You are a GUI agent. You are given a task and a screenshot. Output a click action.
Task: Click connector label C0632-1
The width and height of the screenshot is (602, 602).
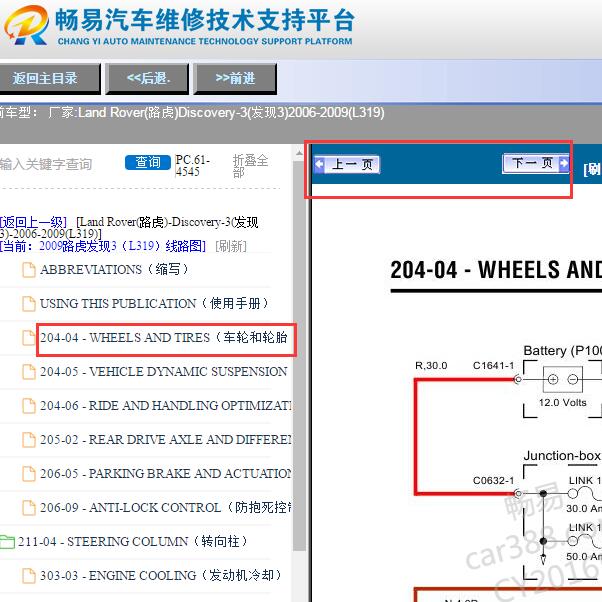pyautogui.click(x=493, y=481)
